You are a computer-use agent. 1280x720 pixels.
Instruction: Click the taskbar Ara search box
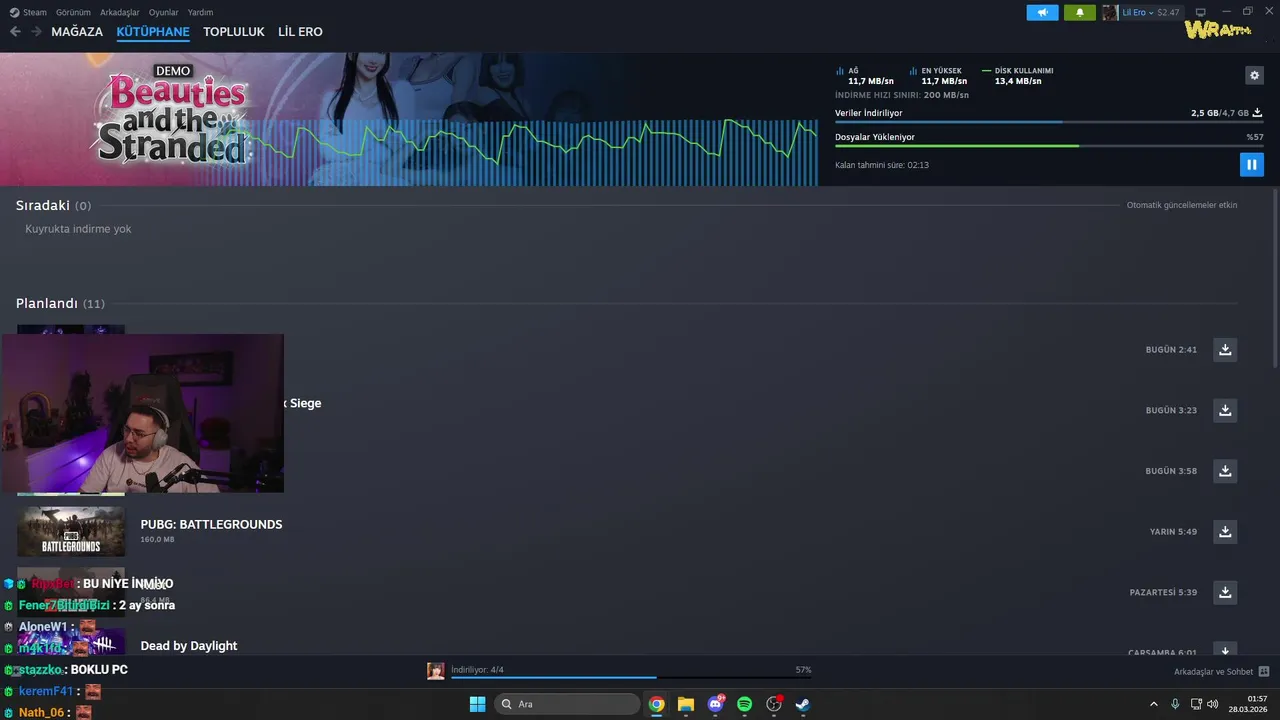coord(567,704)
